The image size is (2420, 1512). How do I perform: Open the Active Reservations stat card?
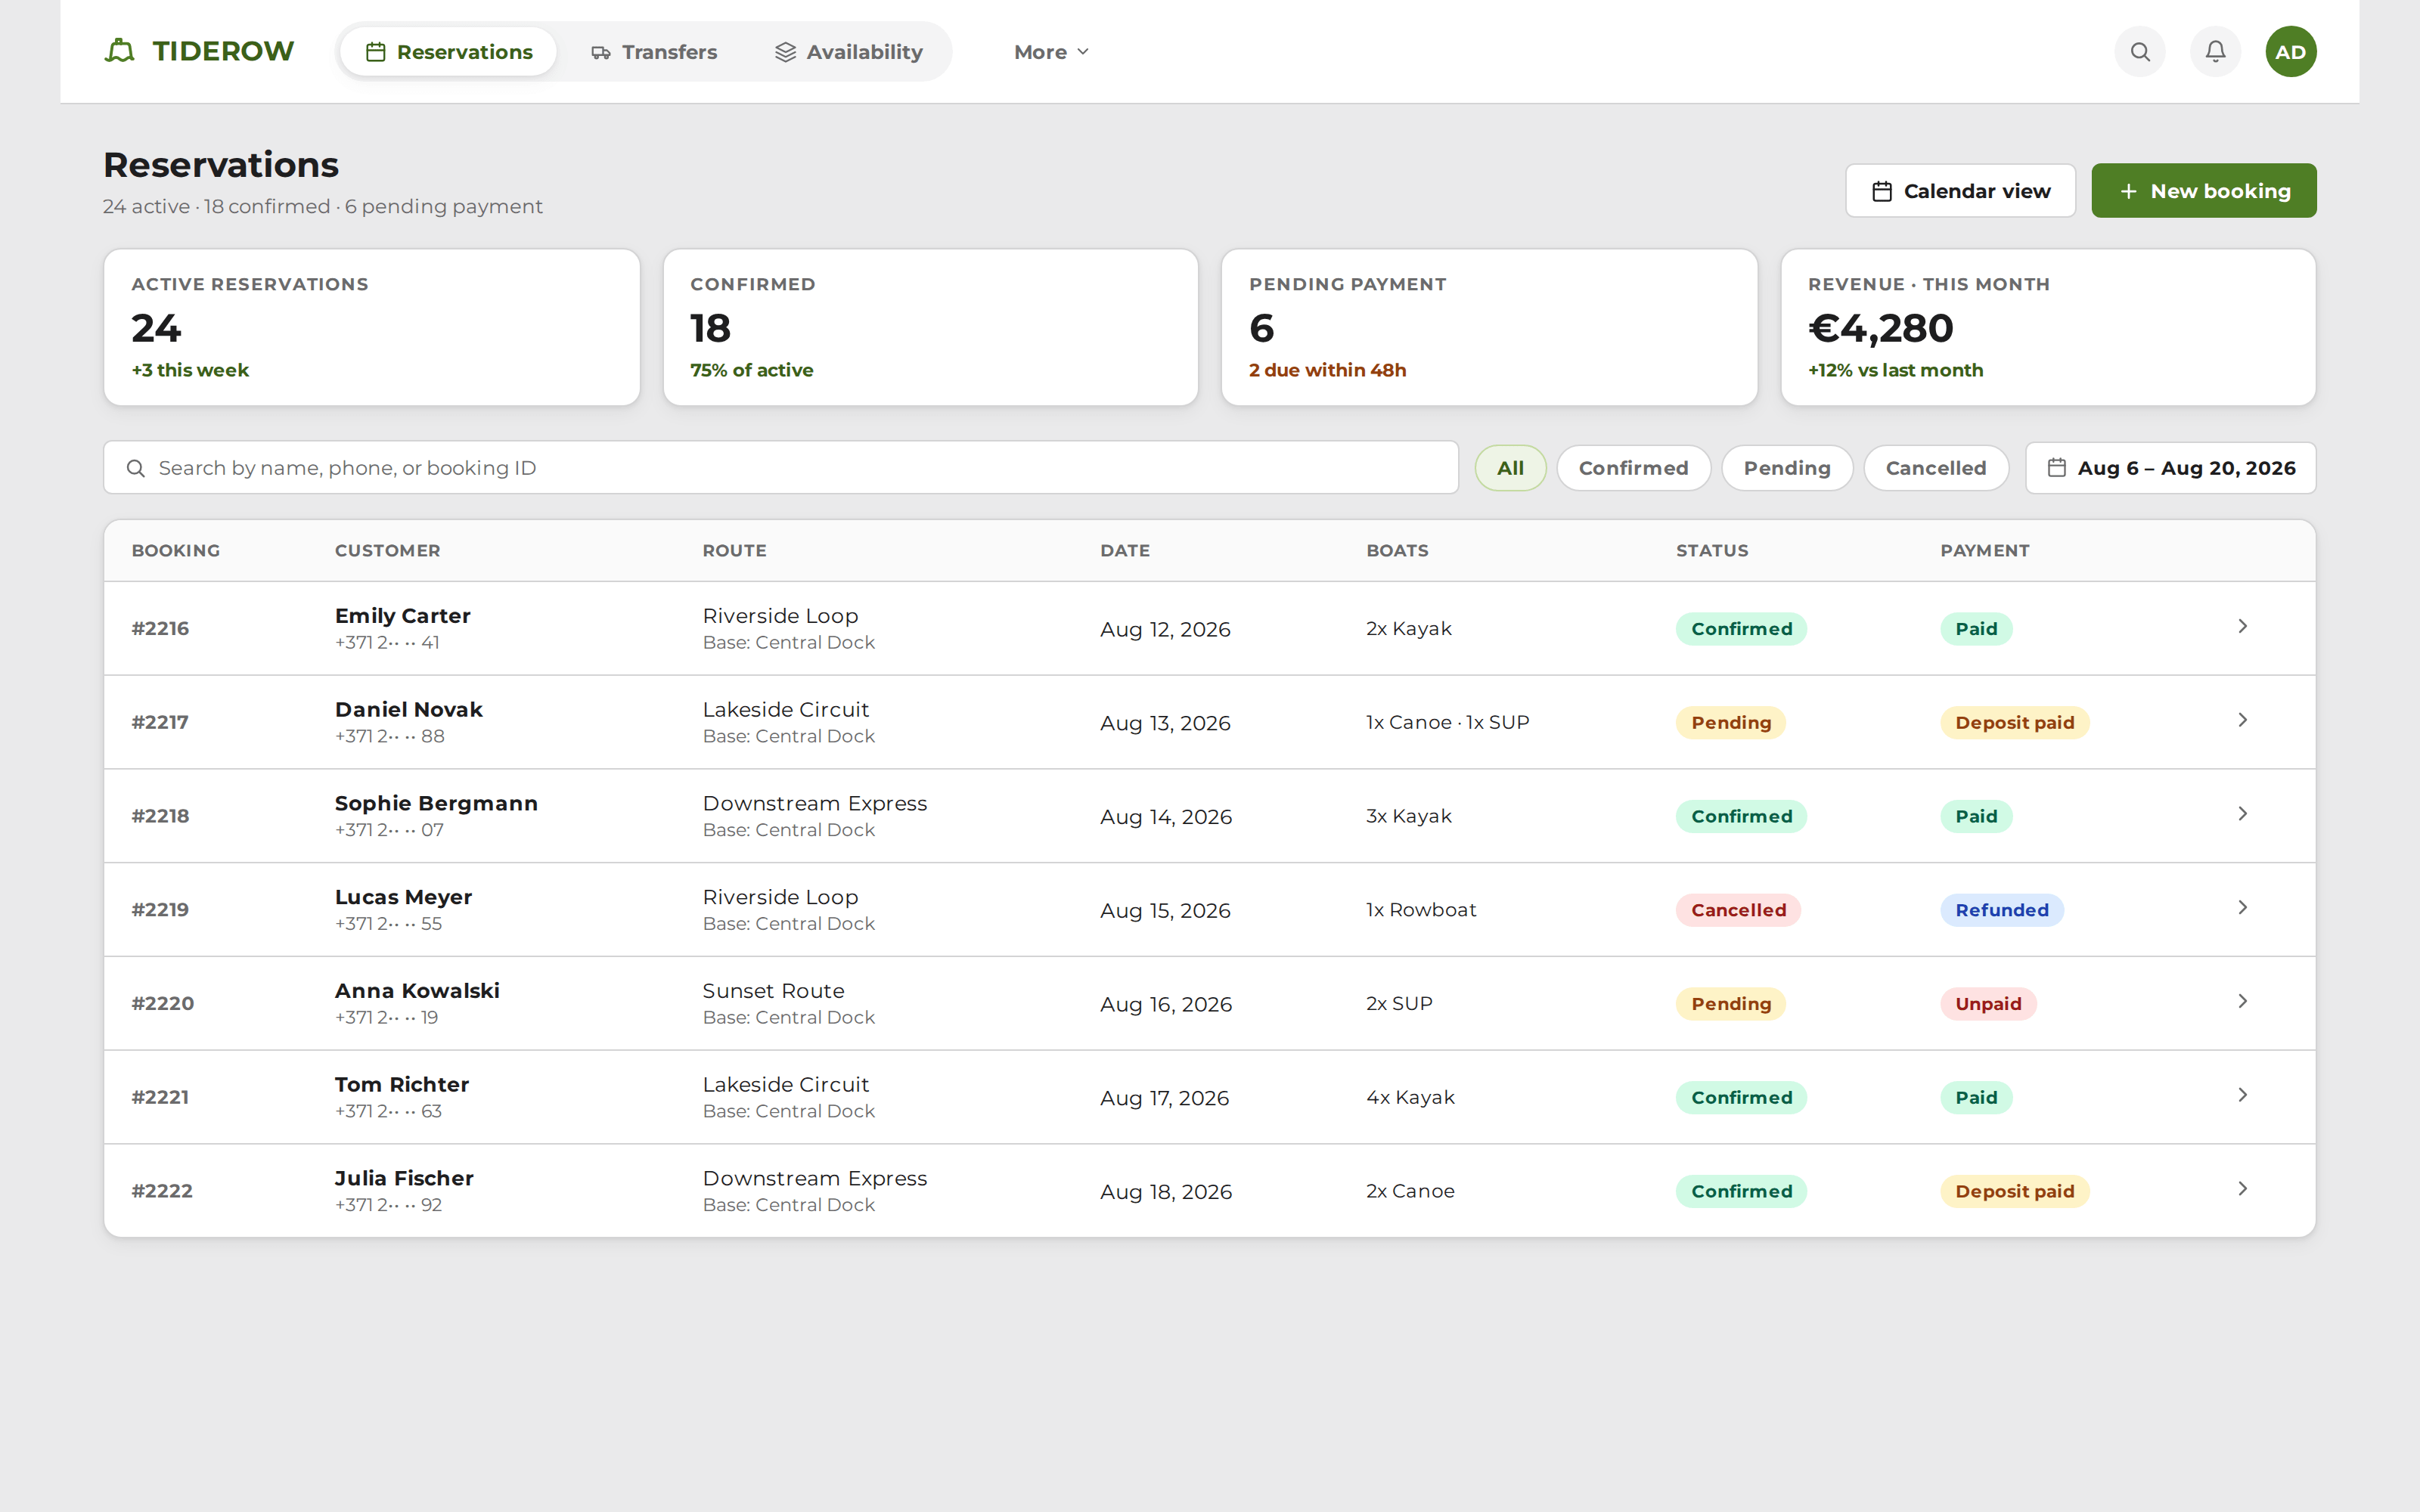(371, 327)
